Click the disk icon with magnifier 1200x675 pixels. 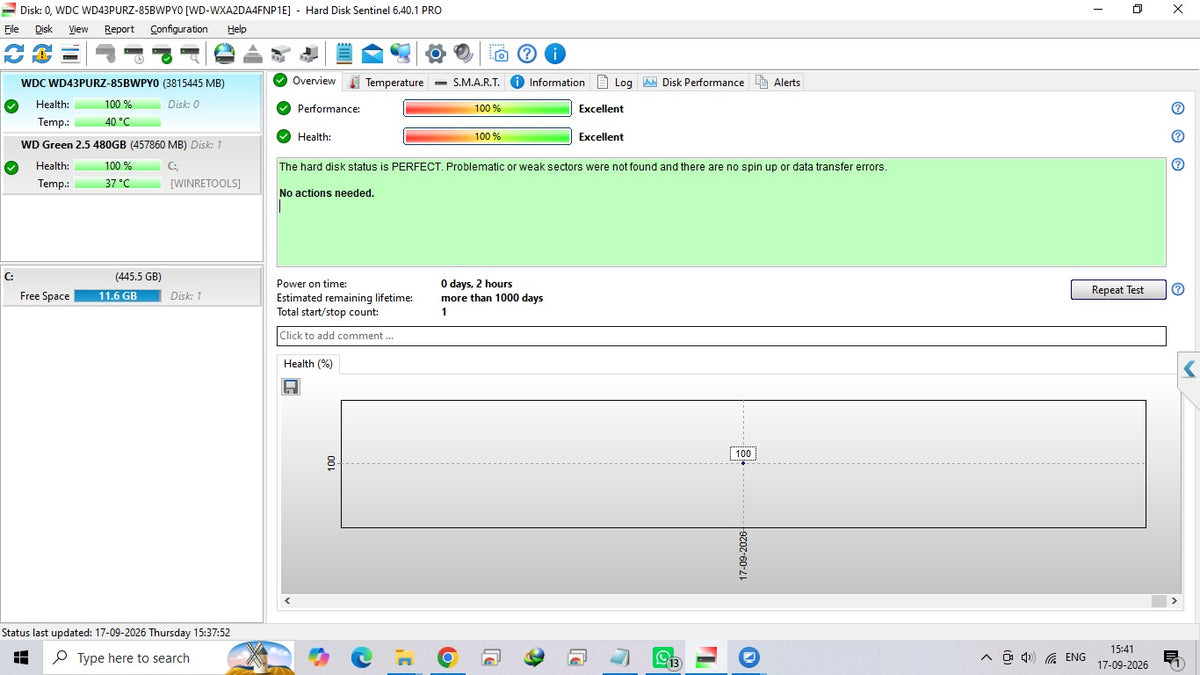coord(190,53)
